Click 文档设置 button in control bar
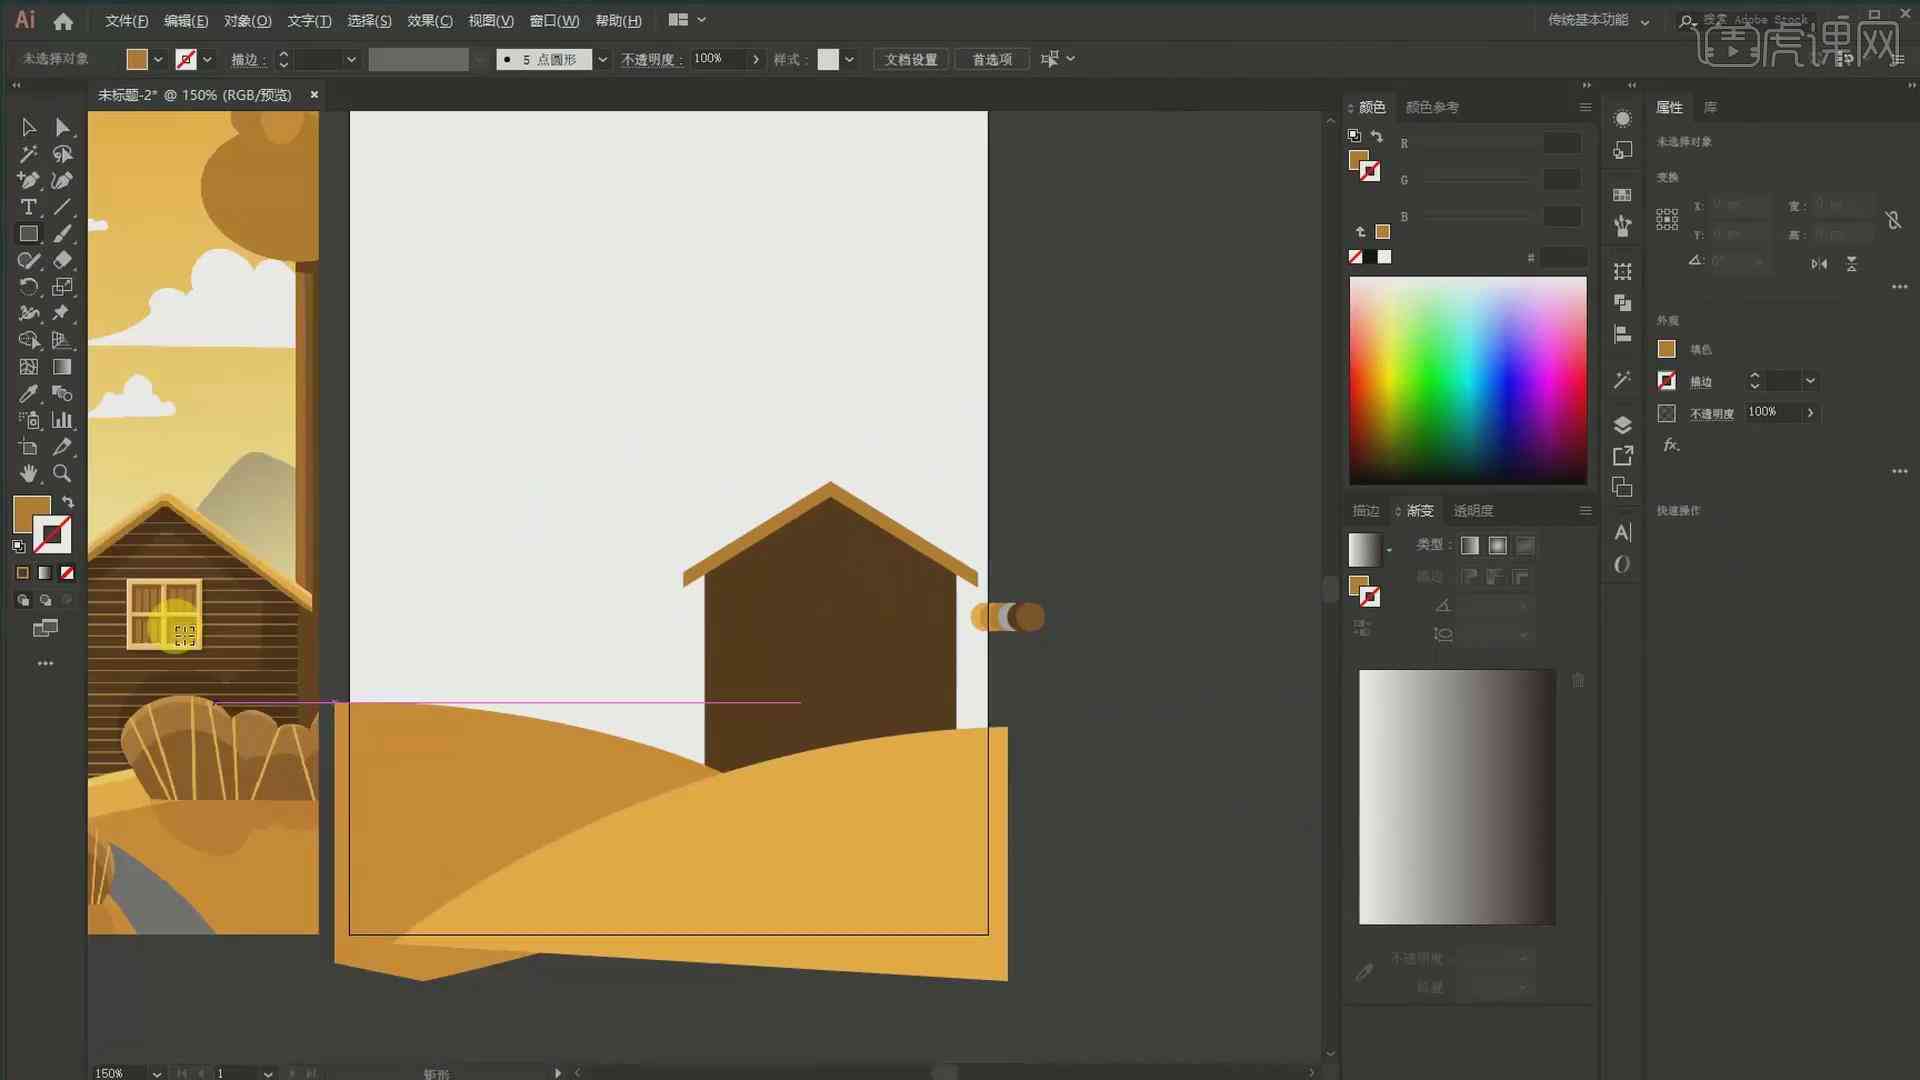 (914, 58)
